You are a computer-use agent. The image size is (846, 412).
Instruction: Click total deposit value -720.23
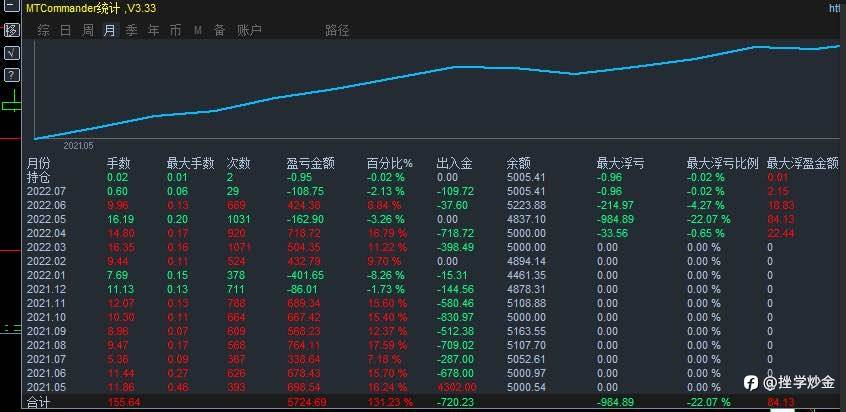[455, 402]
